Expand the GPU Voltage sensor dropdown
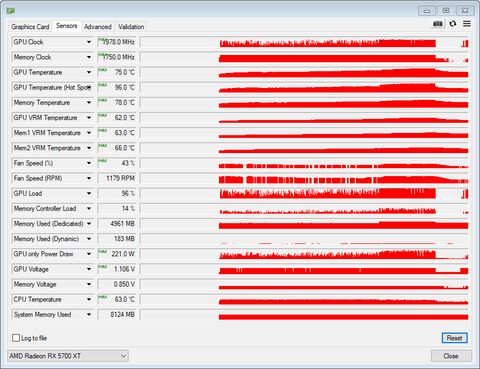This screenshot has width=480, height=369. click(89, 269)
